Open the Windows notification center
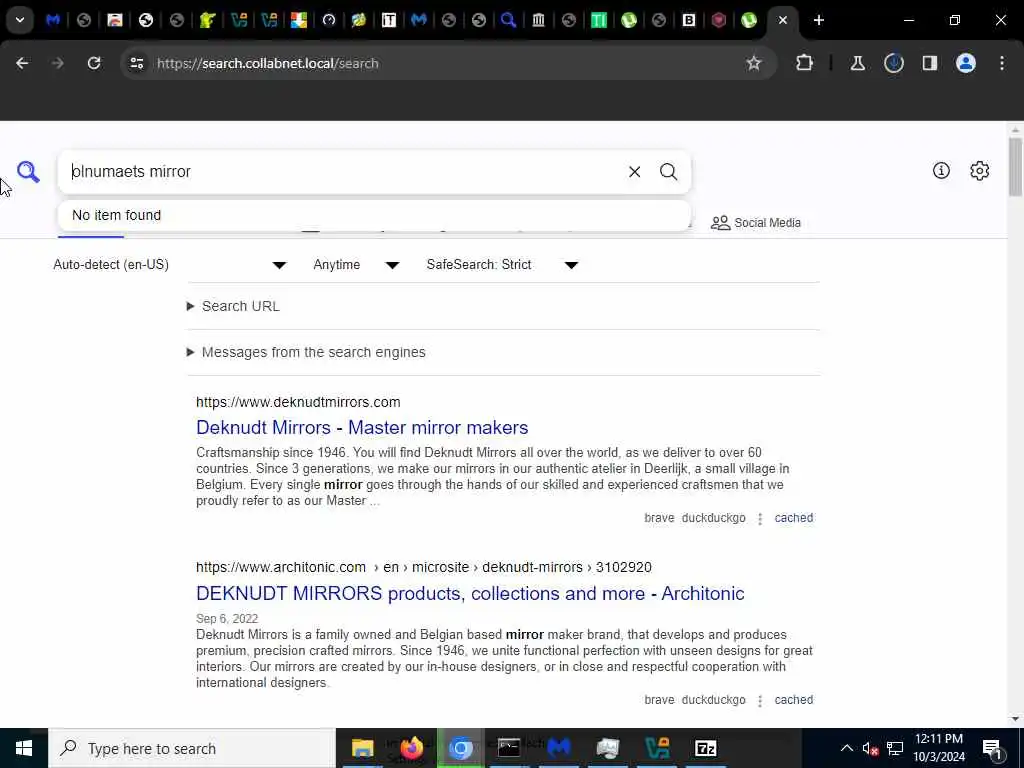 pos(992,748)
